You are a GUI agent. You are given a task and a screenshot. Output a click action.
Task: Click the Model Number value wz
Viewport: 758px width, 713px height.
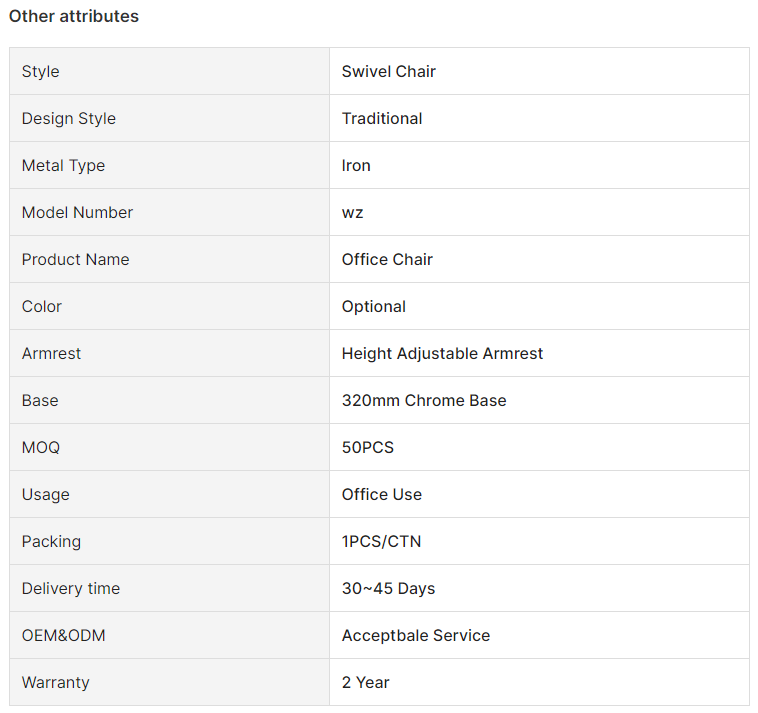[x=352, y=212]
